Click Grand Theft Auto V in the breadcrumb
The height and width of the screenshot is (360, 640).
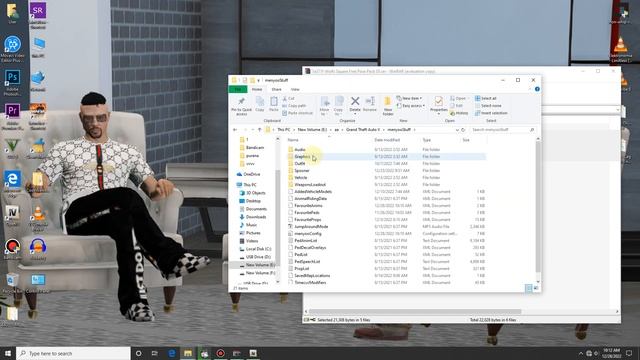click(362, 130)
